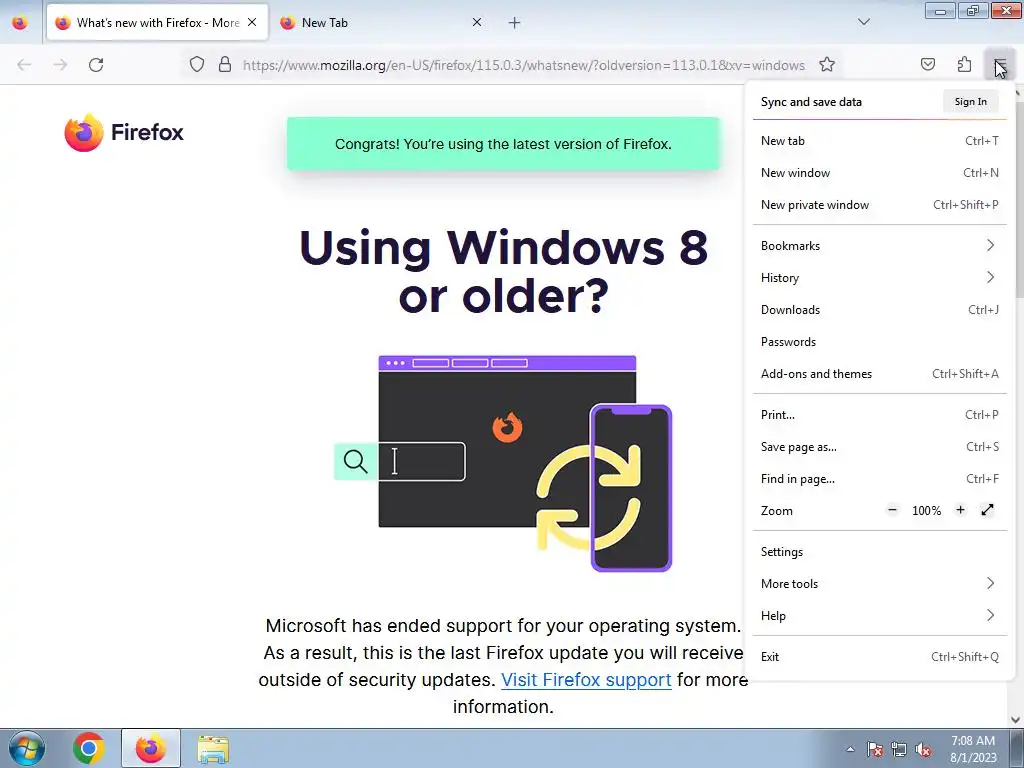Open a New private window
The width and height of the screenshot is (1024, 768).
(880, 205)
